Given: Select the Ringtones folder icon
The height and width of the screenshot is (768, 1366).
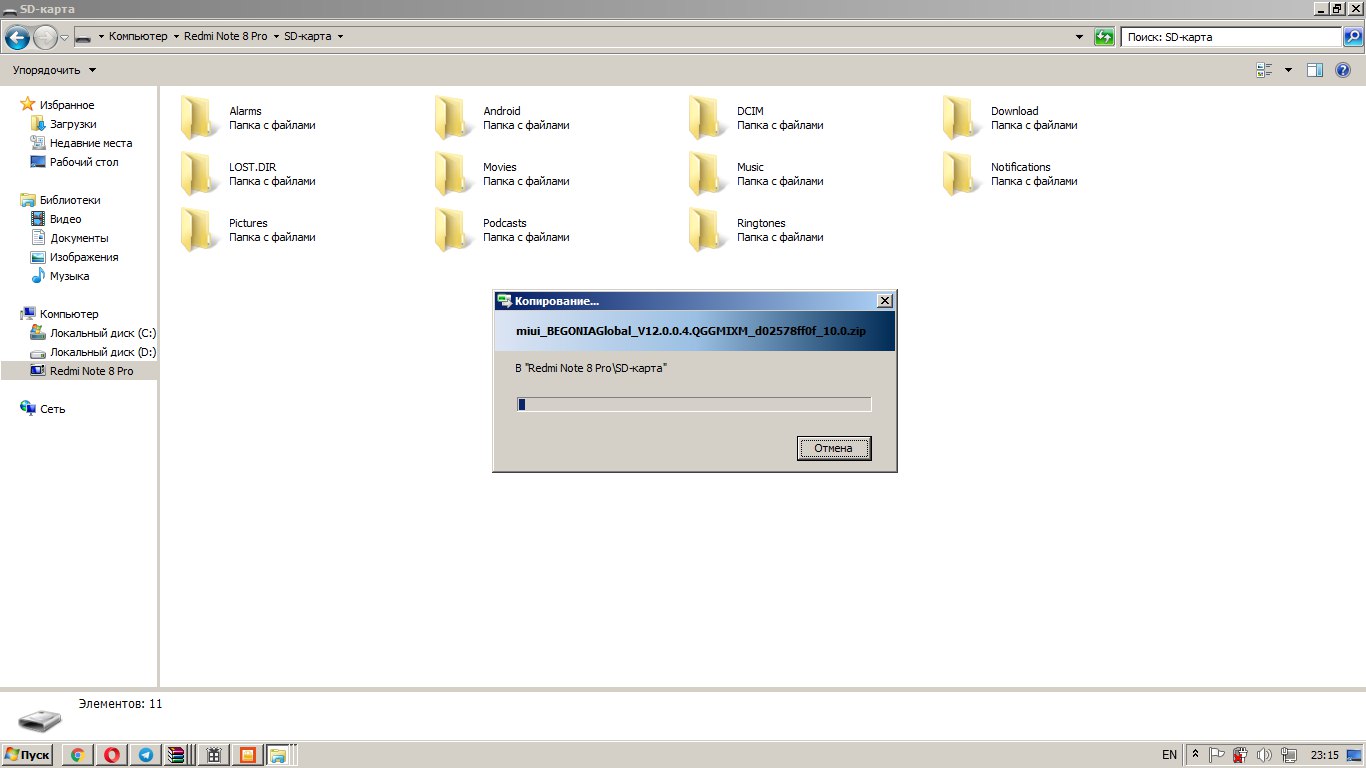Looking at the screenshot, I should [708, 230].
